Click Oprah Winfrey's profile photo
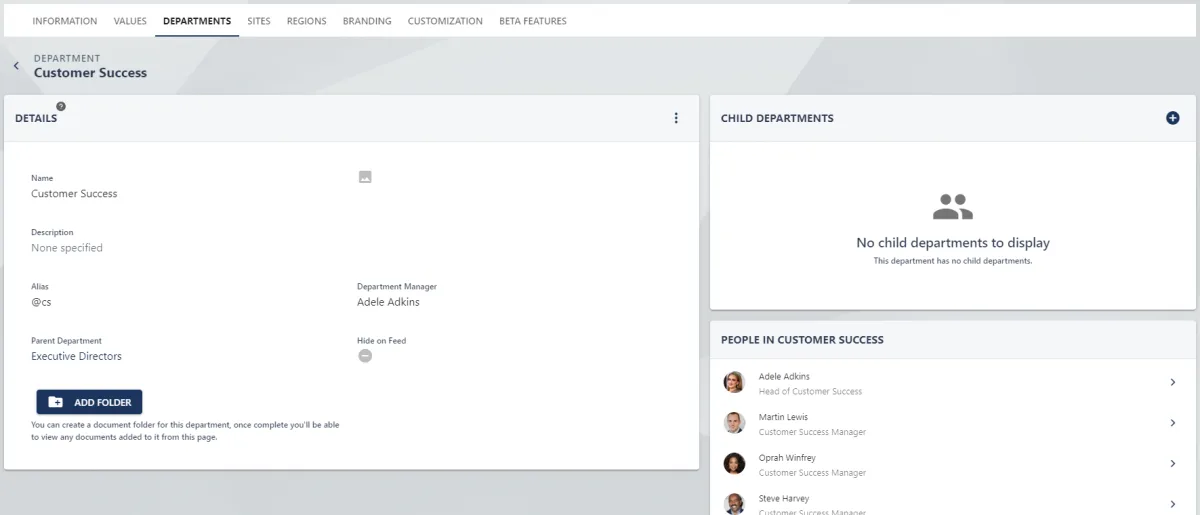This screenshot has width=1200, height=515. (x=734, y=463)
